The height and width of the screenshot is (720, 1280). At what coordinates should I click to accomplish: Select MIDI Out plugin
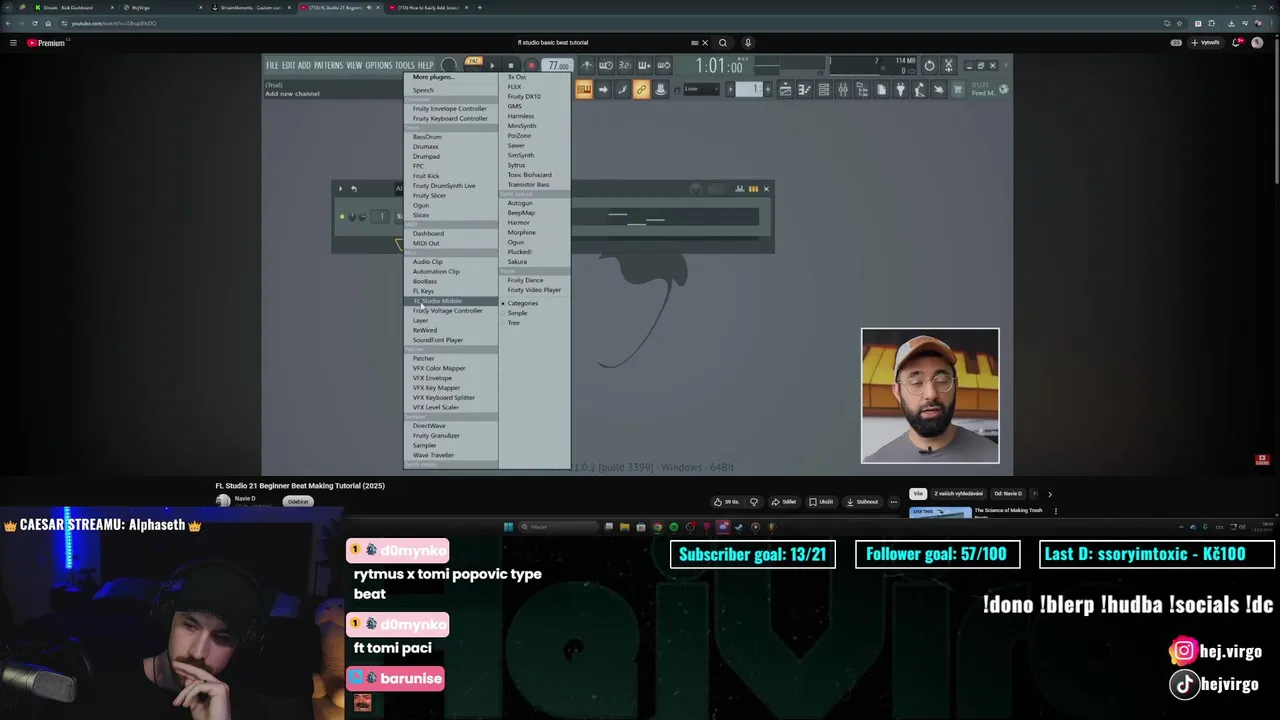[426, 243]
